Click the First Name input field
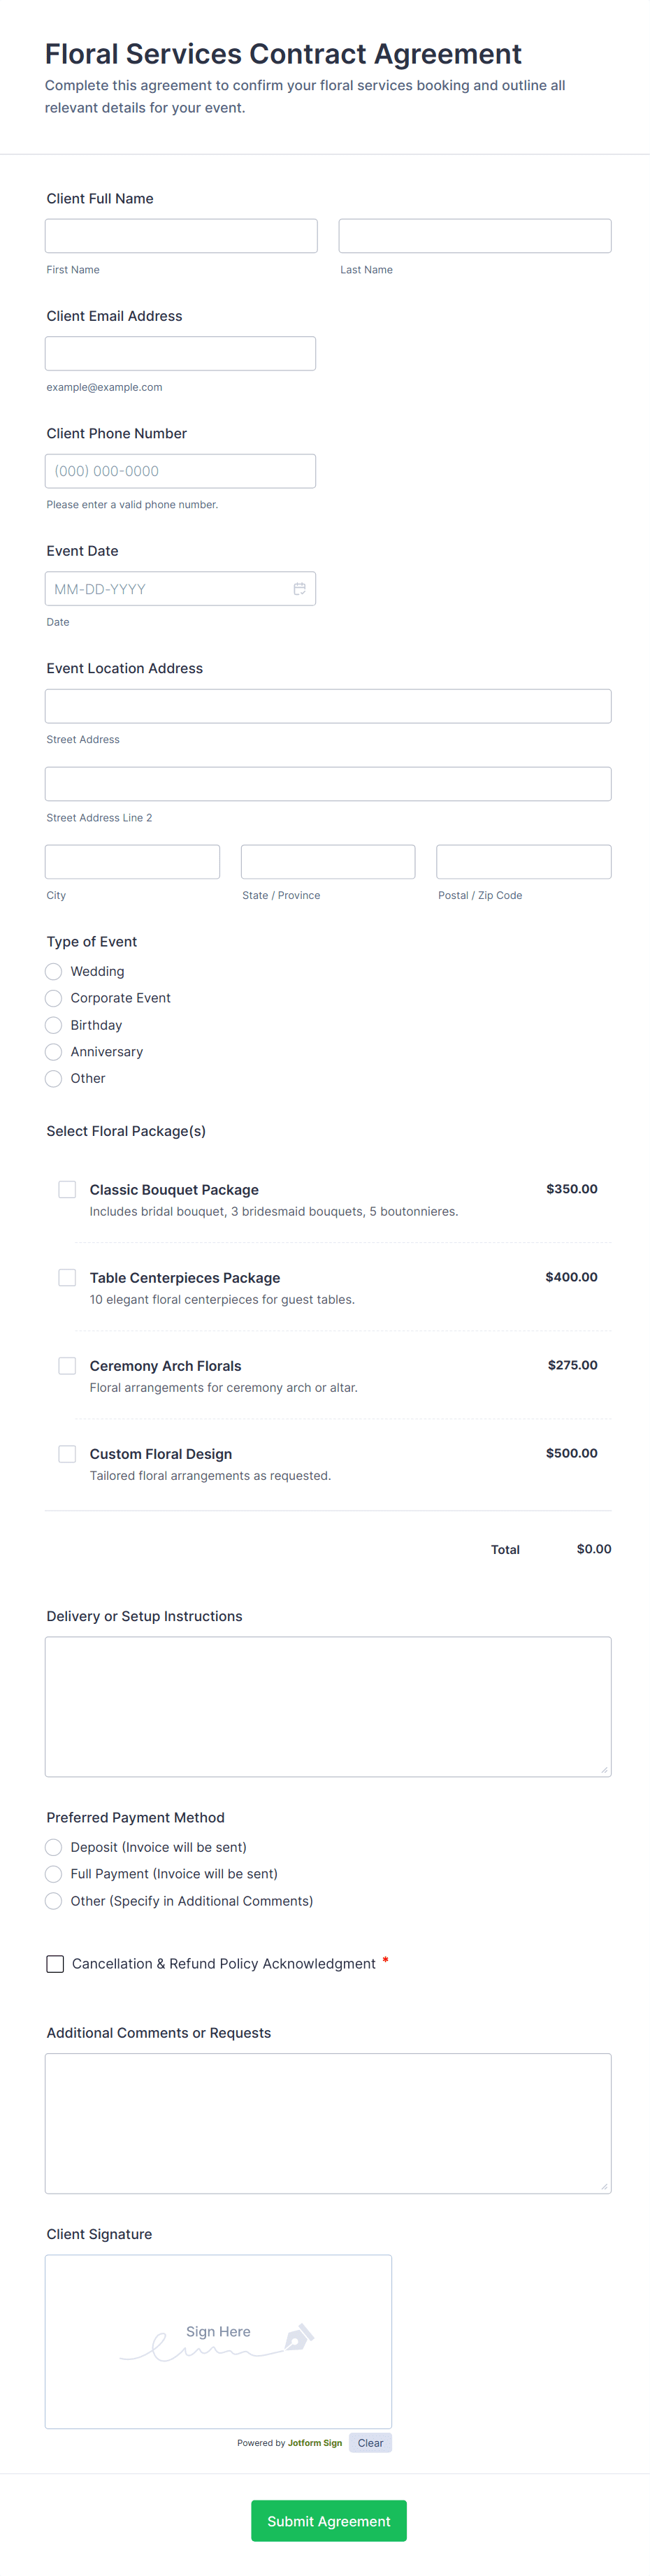The width and height of the screenshot is (650, 2576). click(x=181, y=236)
